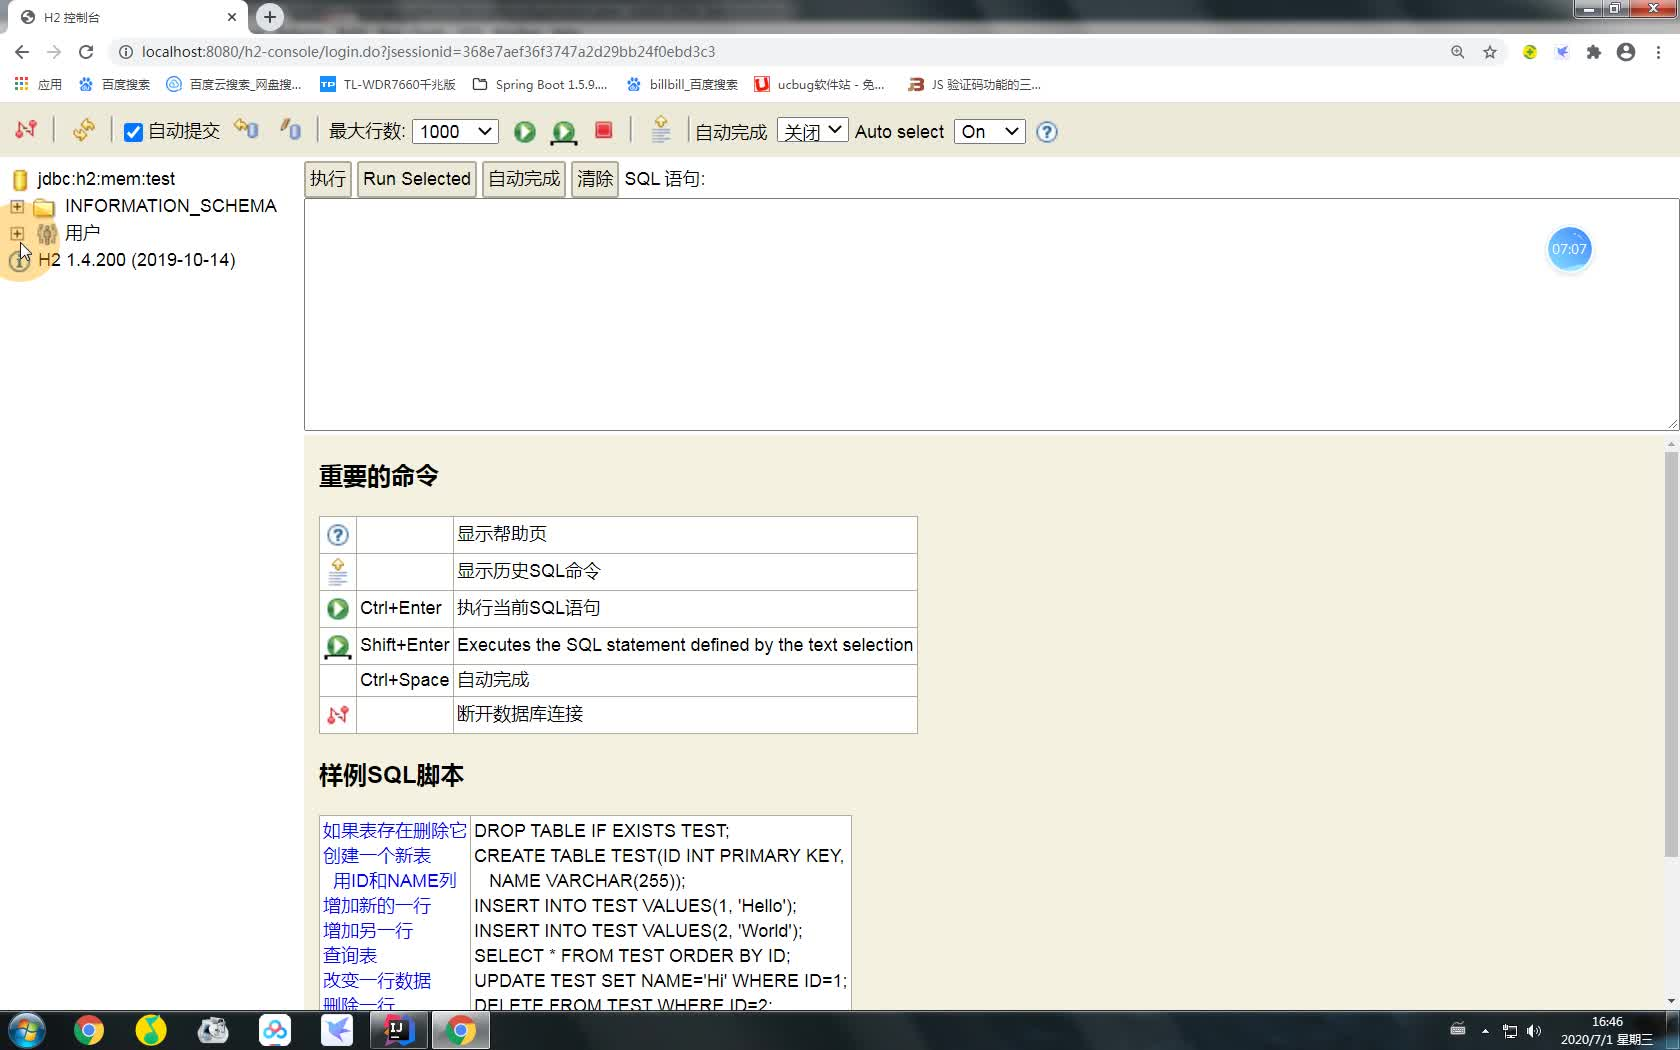
Task: Click H2 1.4.200 version entry
Action: 137,260
